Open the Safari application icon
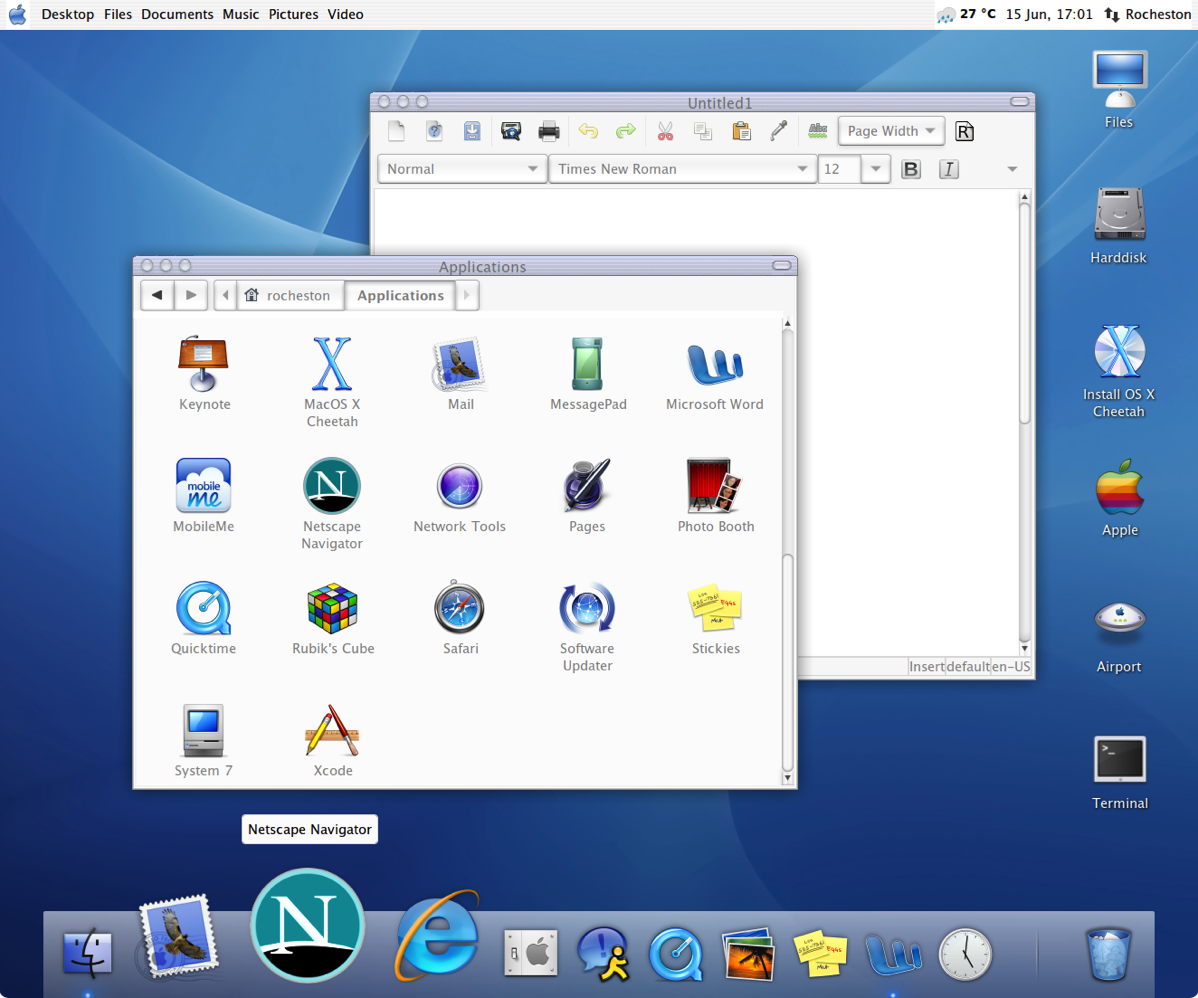 [x=460, y=608]
